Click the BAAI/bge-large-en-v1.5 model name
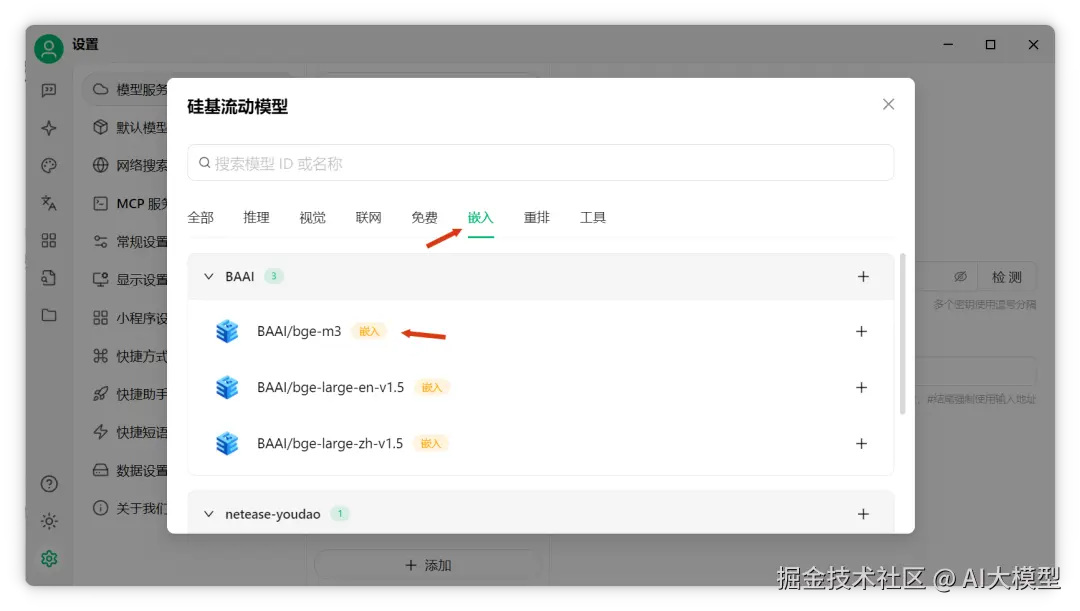 [331, 387]
